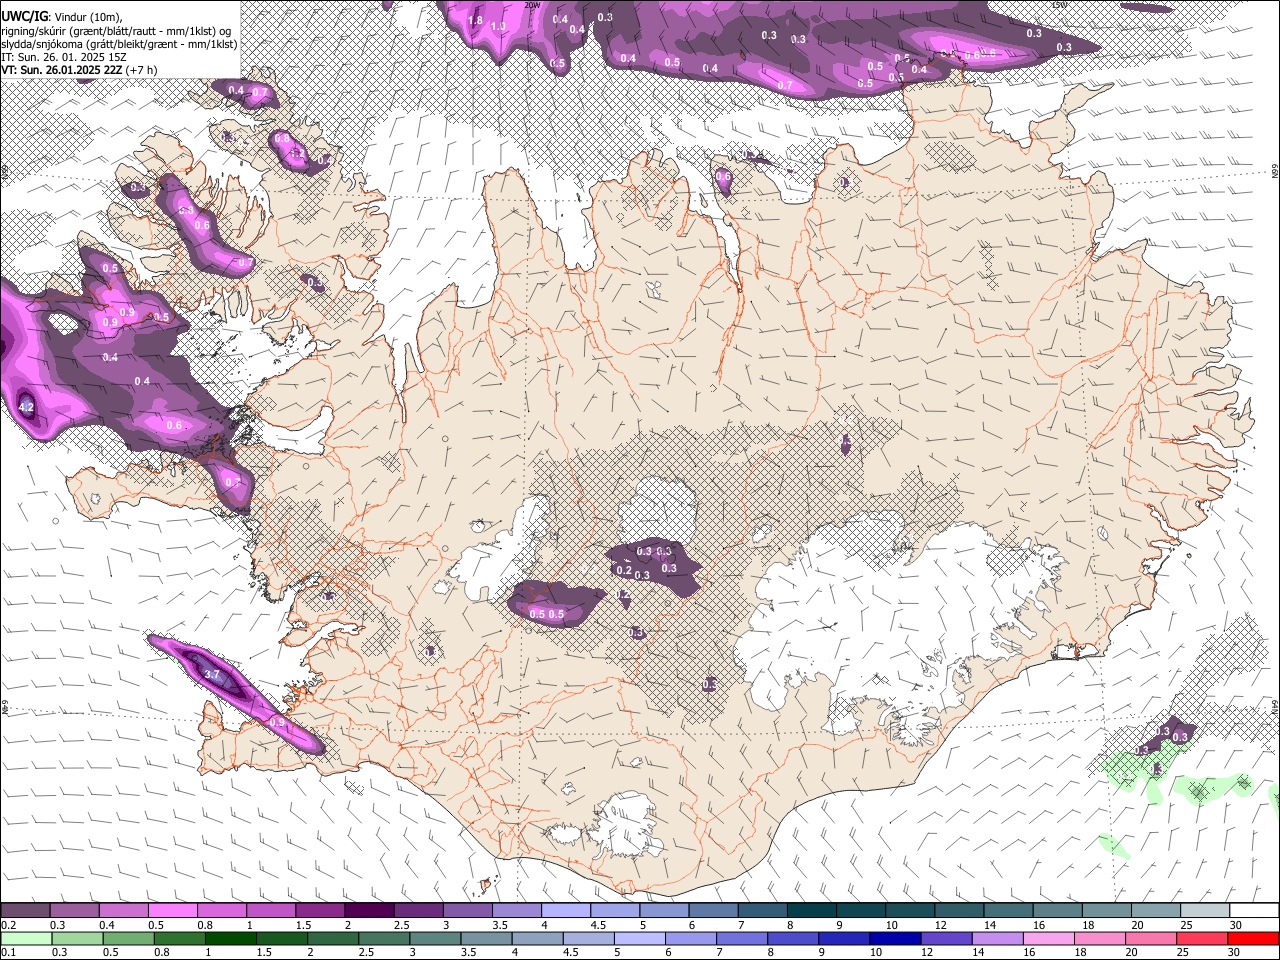Pick the pale green 0.1 swatch in rain scale

pyautogui.click(x=26, y=939)
